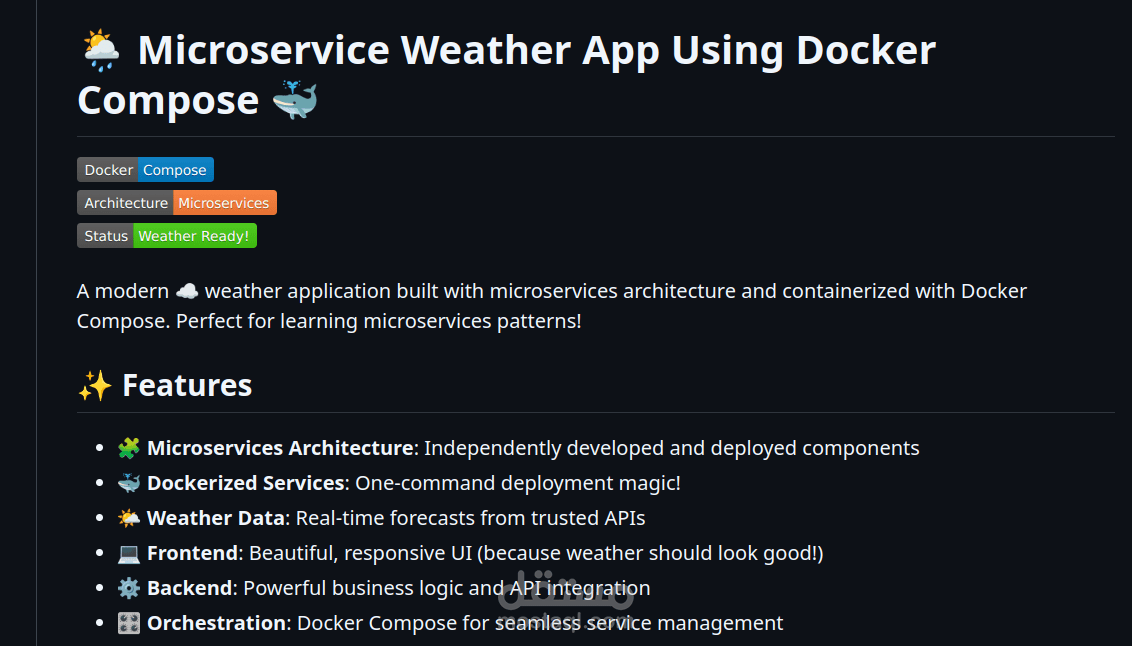Select the Features section heading
The image size is (1132, 646).
pyautogui.click(x=187, y=384)
